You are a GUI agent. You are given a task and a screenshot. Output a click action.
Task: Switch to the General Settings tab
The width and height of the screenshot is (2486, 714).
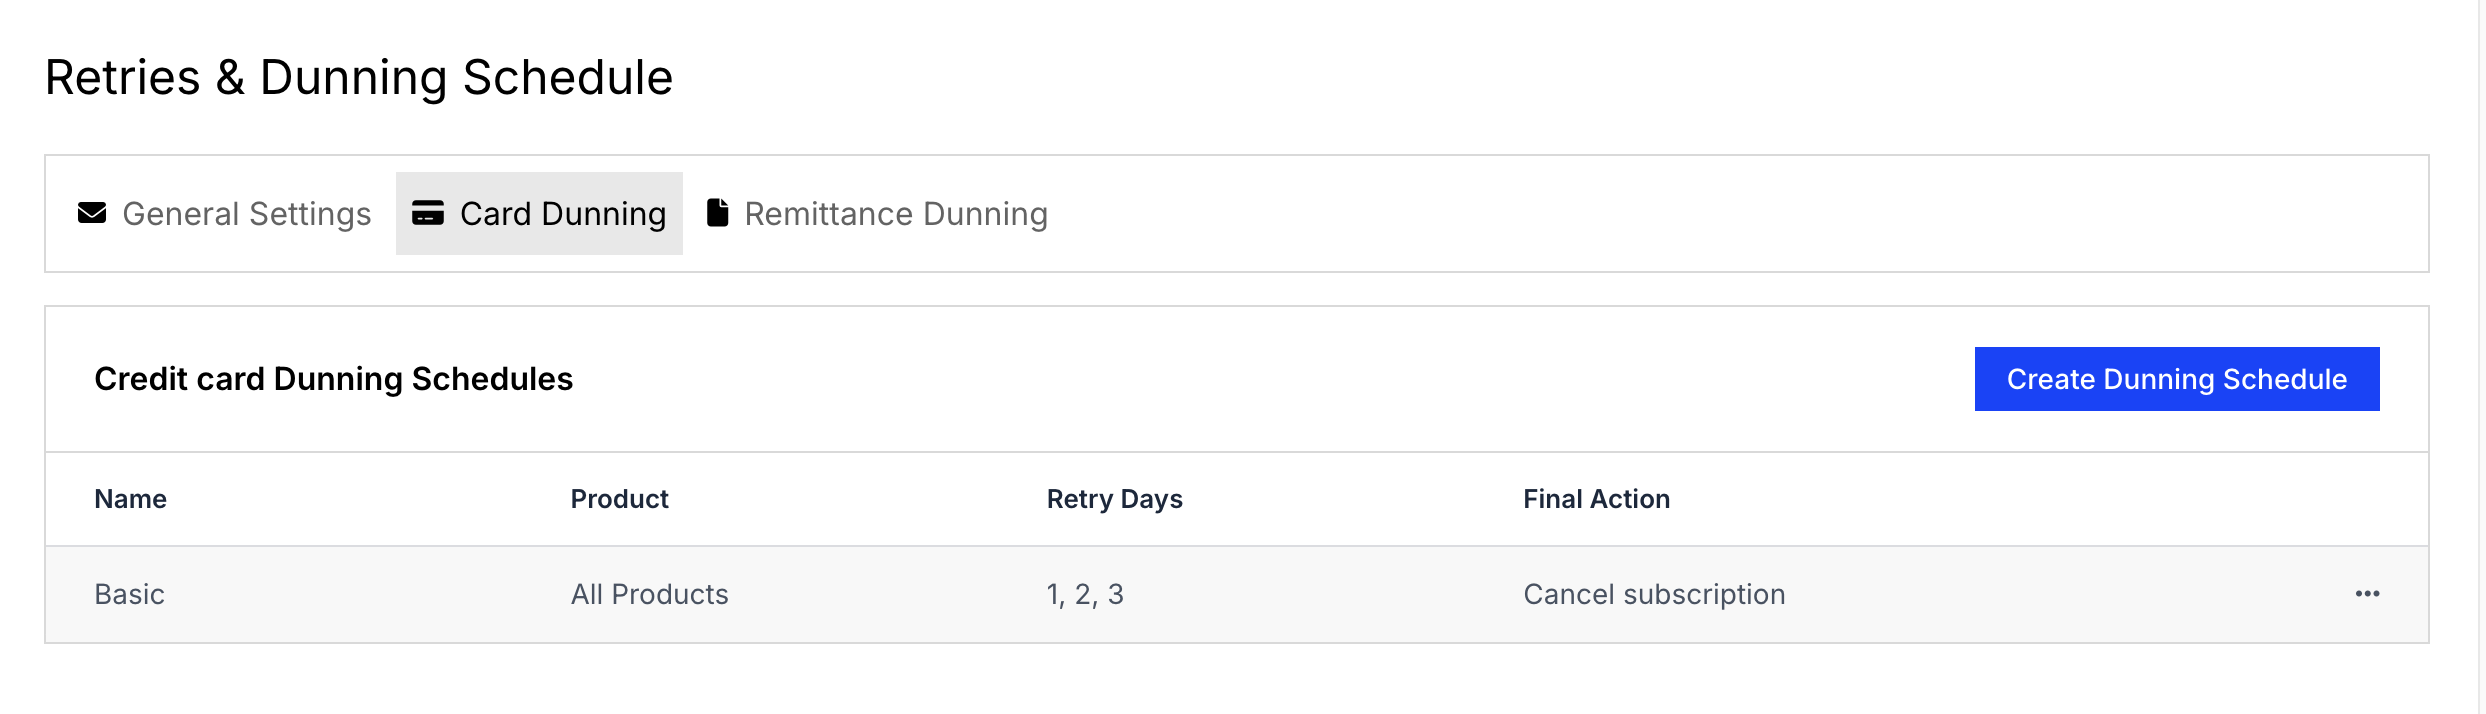tap(225, 213)
